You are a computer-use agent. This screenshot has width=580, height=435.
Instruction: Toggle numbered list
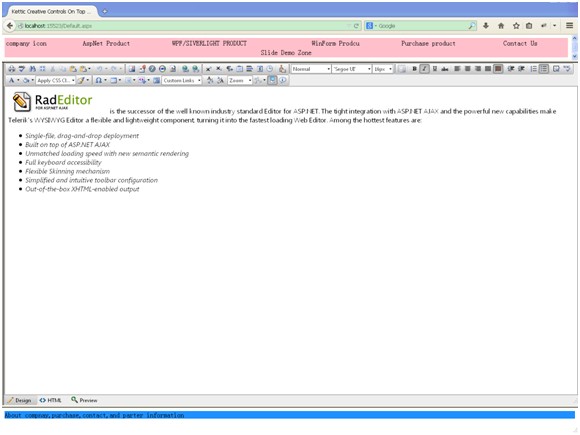[x=533, y=69]
